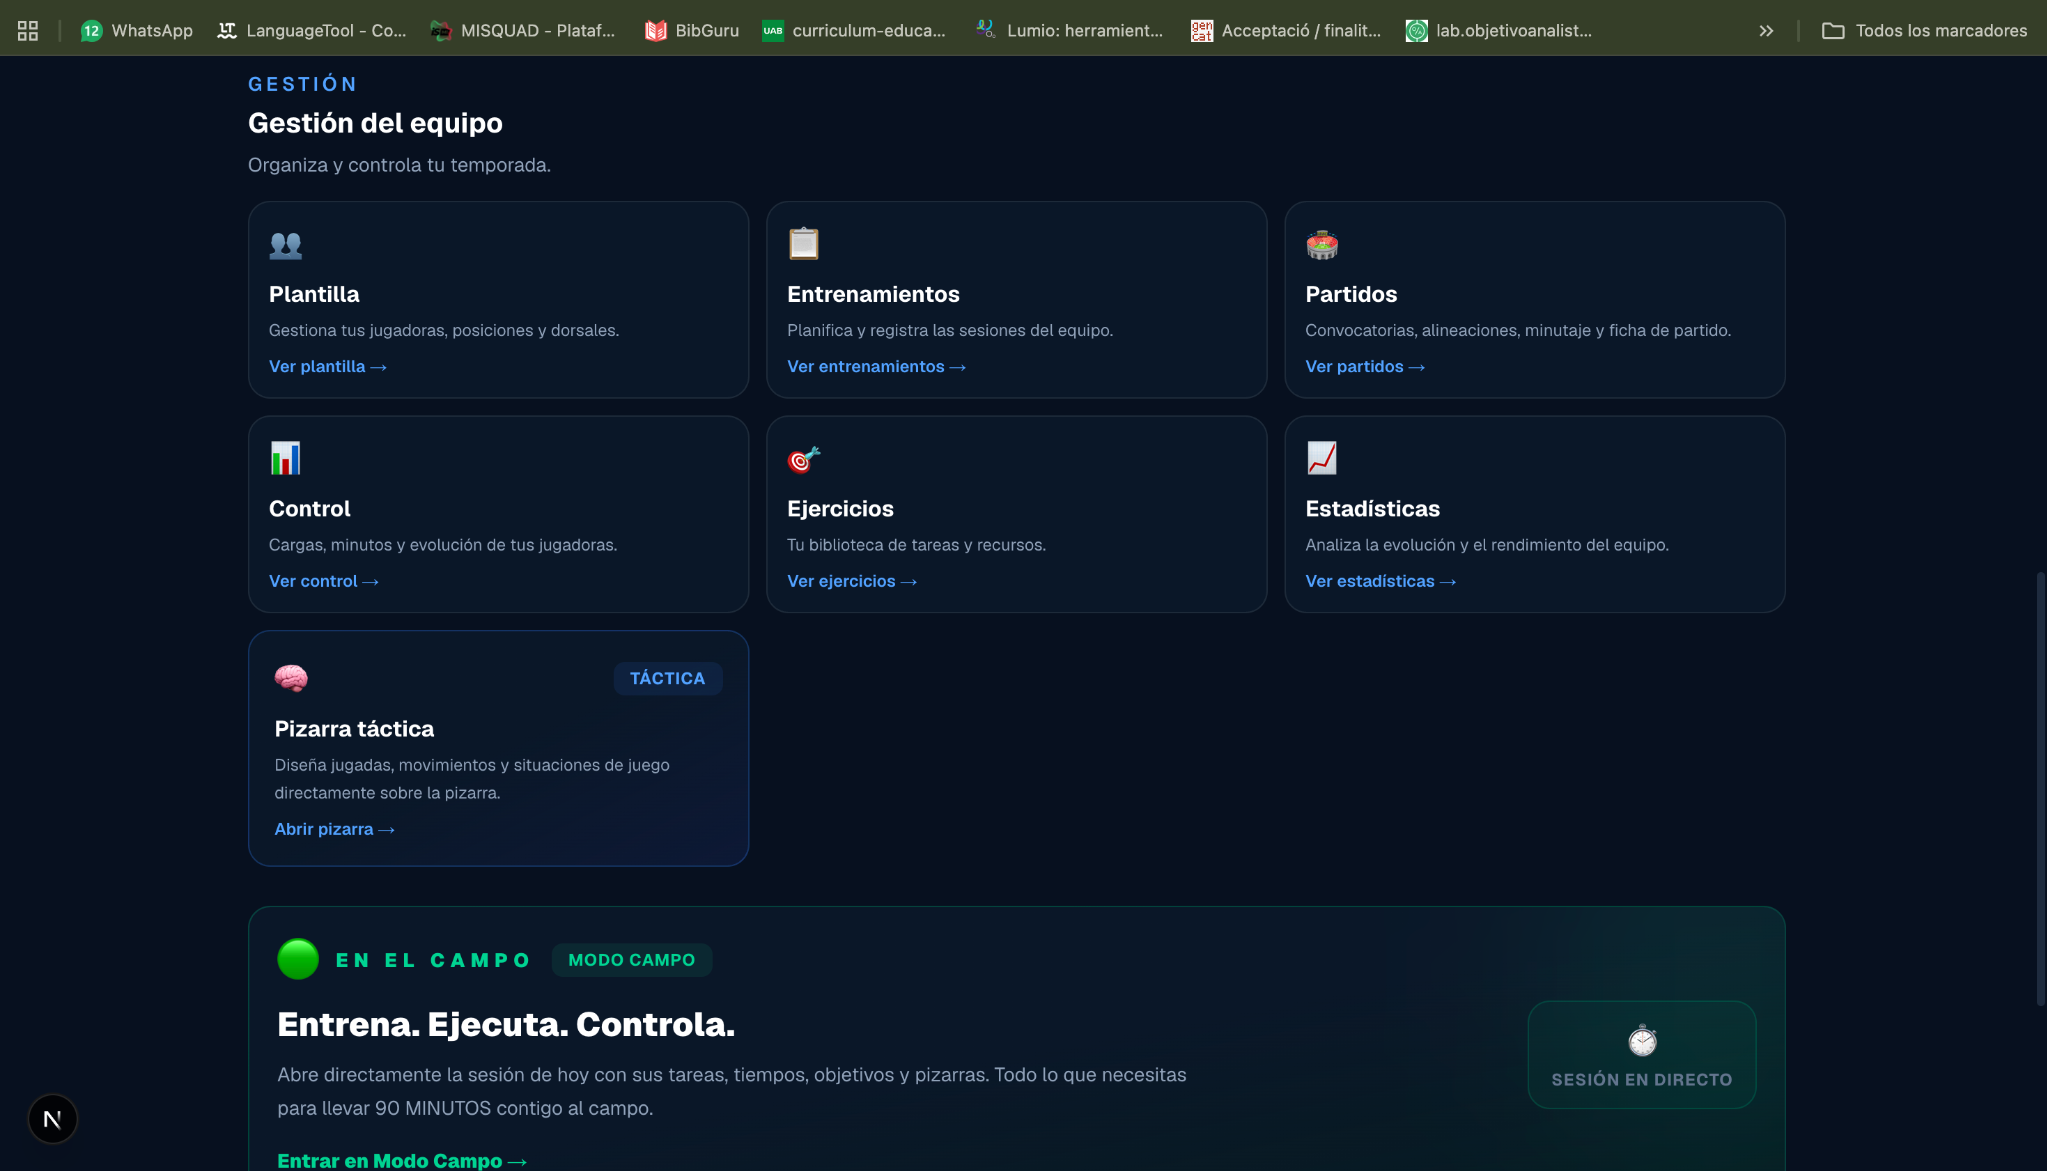
Task: Click the EN EL CAMPO label
Action: click(433, 960)
